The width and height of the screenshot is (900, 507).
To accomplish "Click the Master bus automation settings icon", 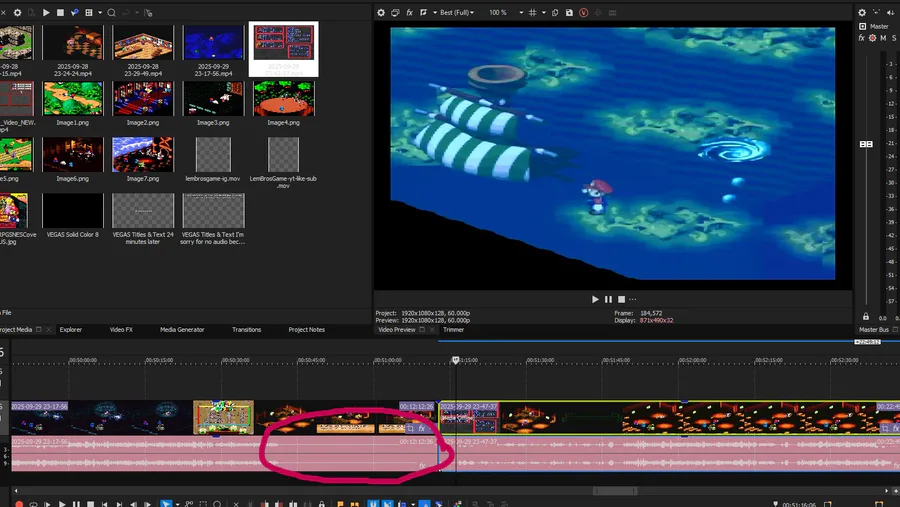I will (x=872, y=38).
